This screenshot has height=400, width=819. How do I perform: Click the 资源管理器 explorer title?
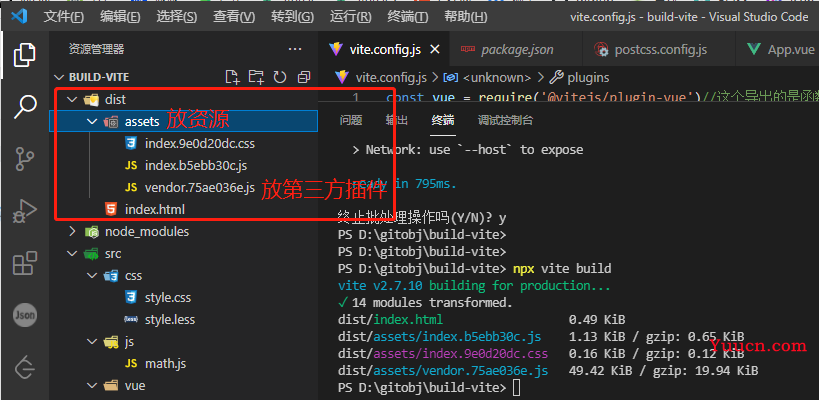(x=96, y=50)
